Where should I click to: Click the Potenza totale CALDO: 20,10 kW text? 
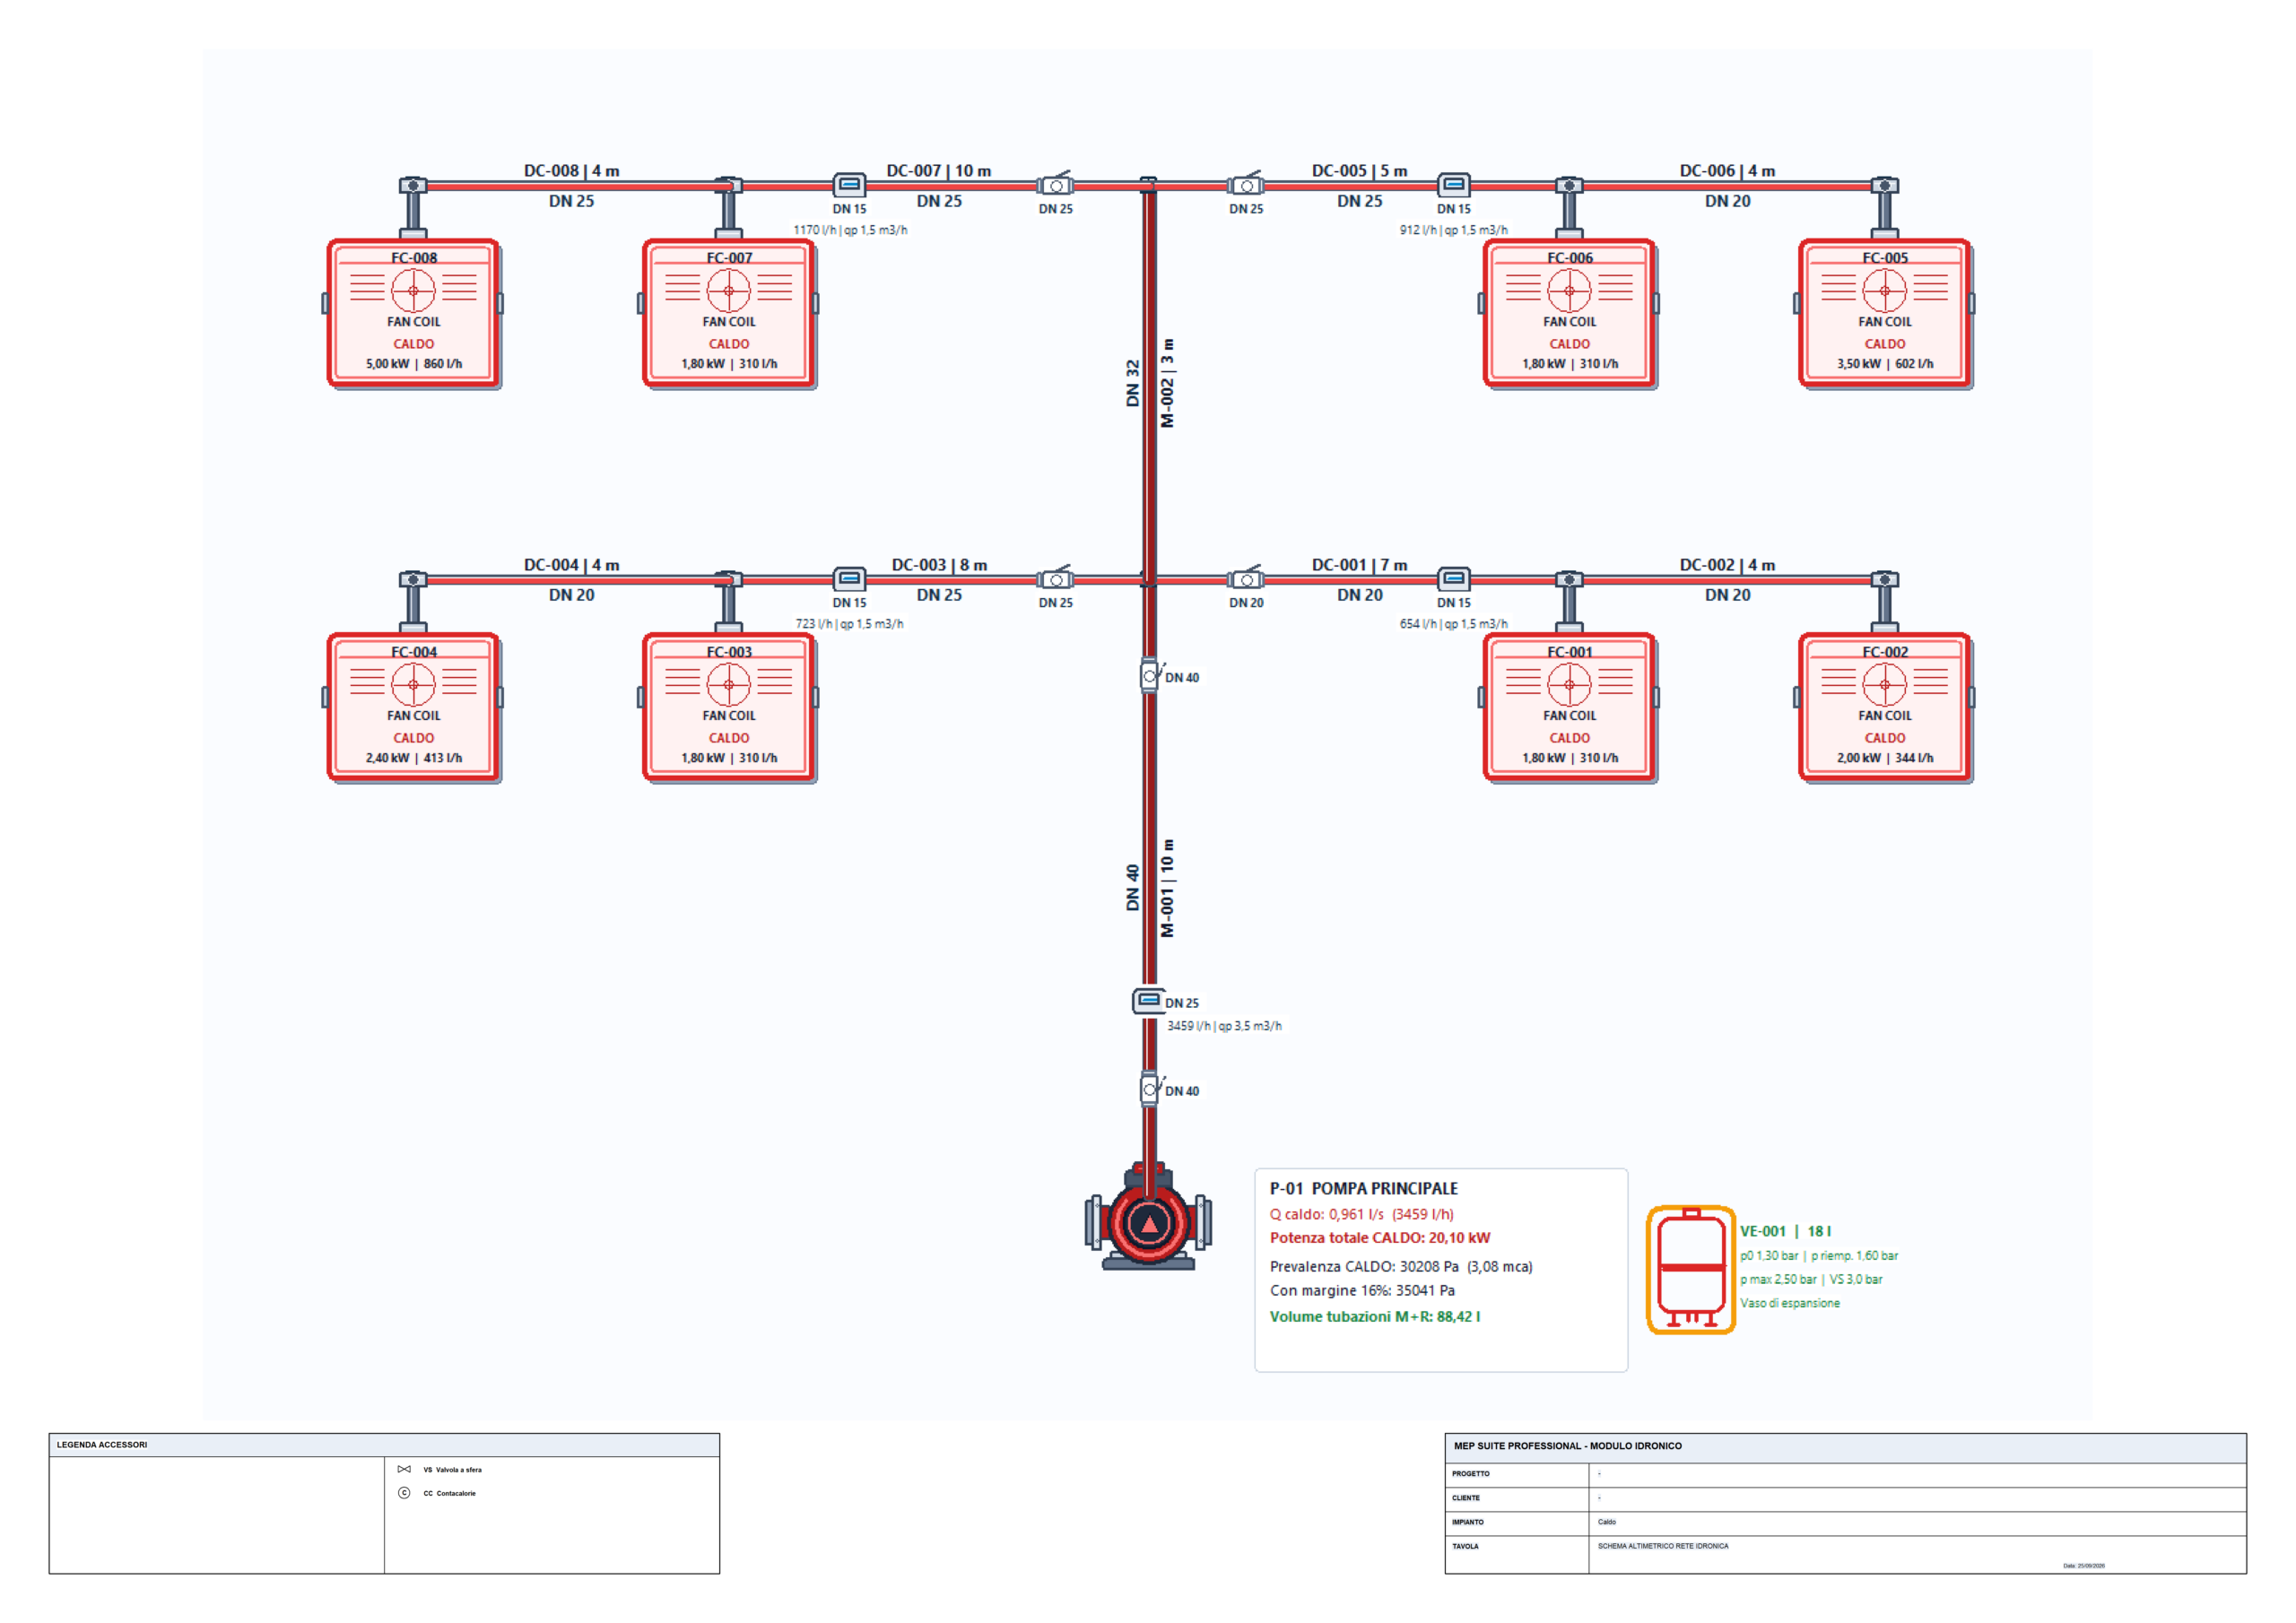1380,1238
